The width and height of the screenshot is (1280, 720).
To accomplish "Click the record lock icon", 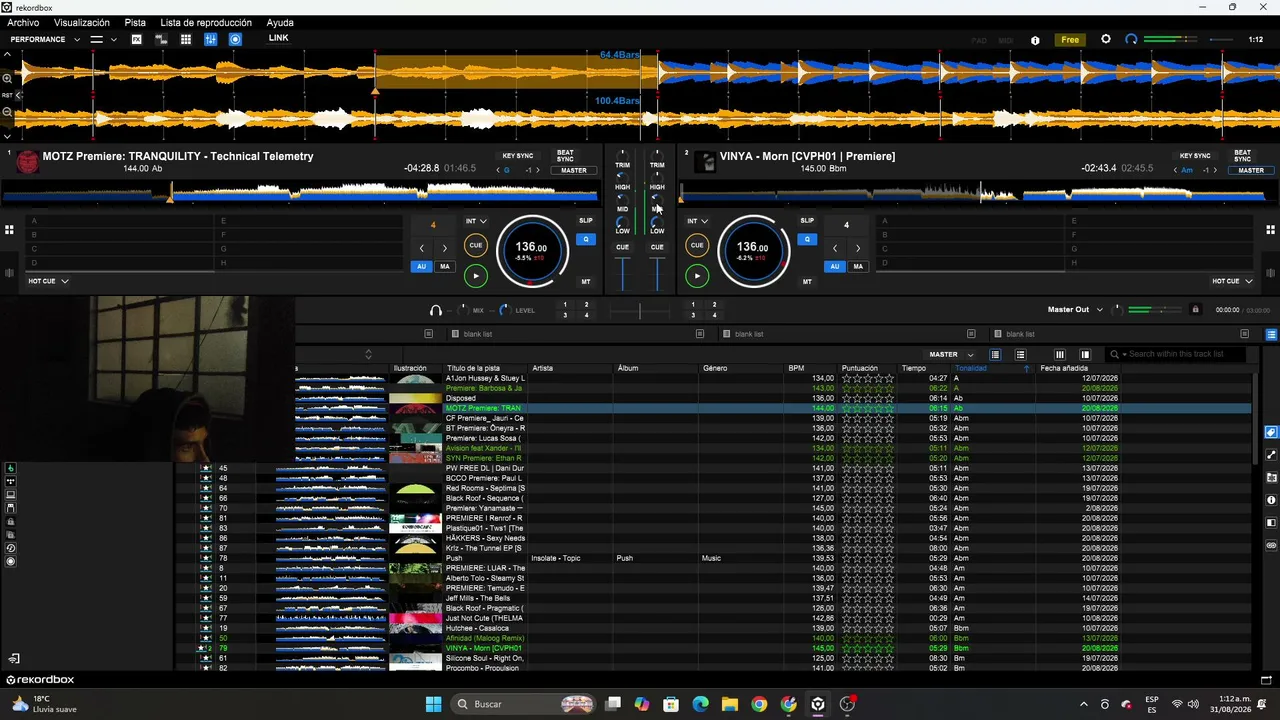I will [x=1195, y=310].
